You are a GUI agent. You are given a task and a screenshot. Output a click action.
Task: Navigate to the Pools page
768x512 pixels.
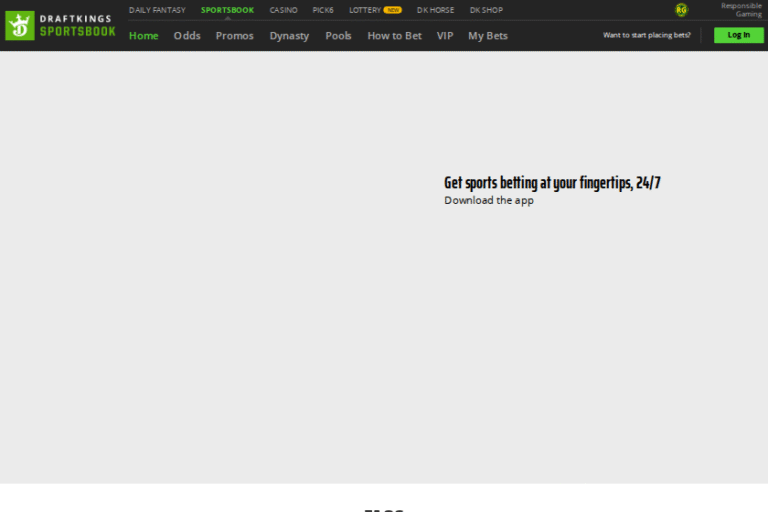click(x=338, y=36)
